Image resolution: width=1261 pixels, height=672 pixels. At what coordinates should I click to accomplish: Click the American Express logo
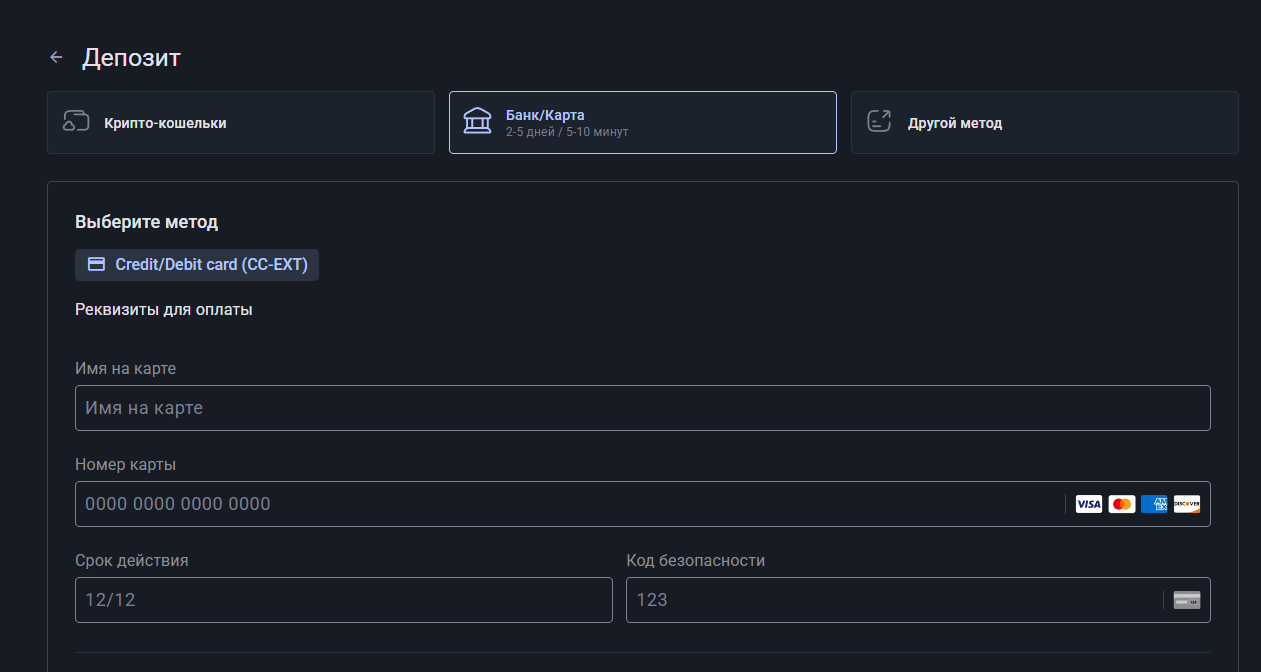[x=1154, y=504]
